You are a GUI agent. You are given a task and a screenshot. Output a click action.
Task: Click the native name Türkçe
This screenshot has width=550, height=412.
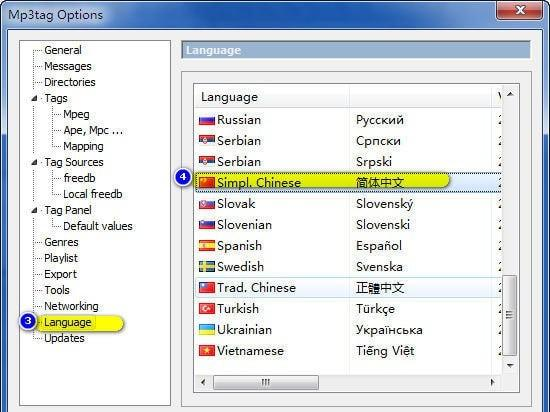point(375,309)
